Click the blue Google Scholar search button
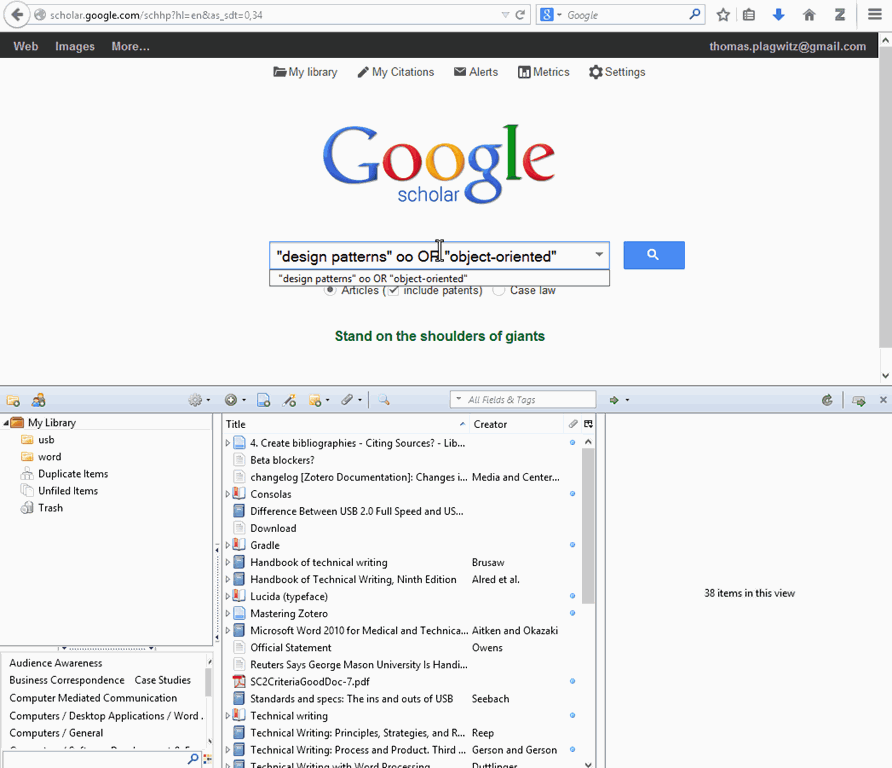This screenshot has width=892, height=768. coord(653,255)
